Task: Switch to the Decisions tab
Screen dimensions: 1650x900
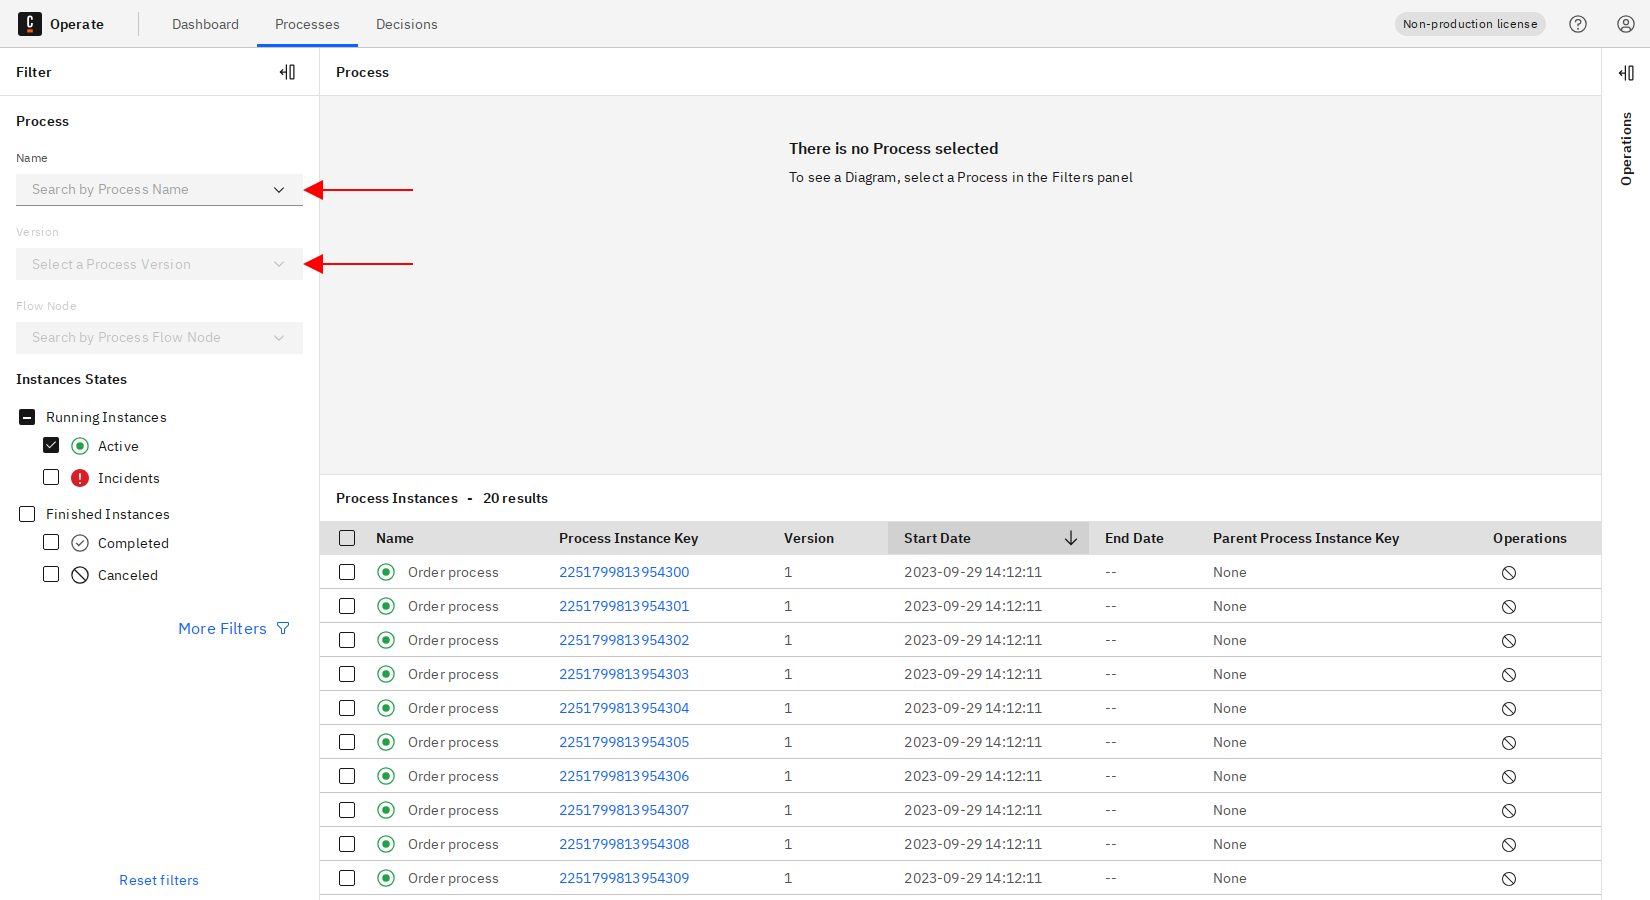Action: pyautogui.click(x=406, y=24)
